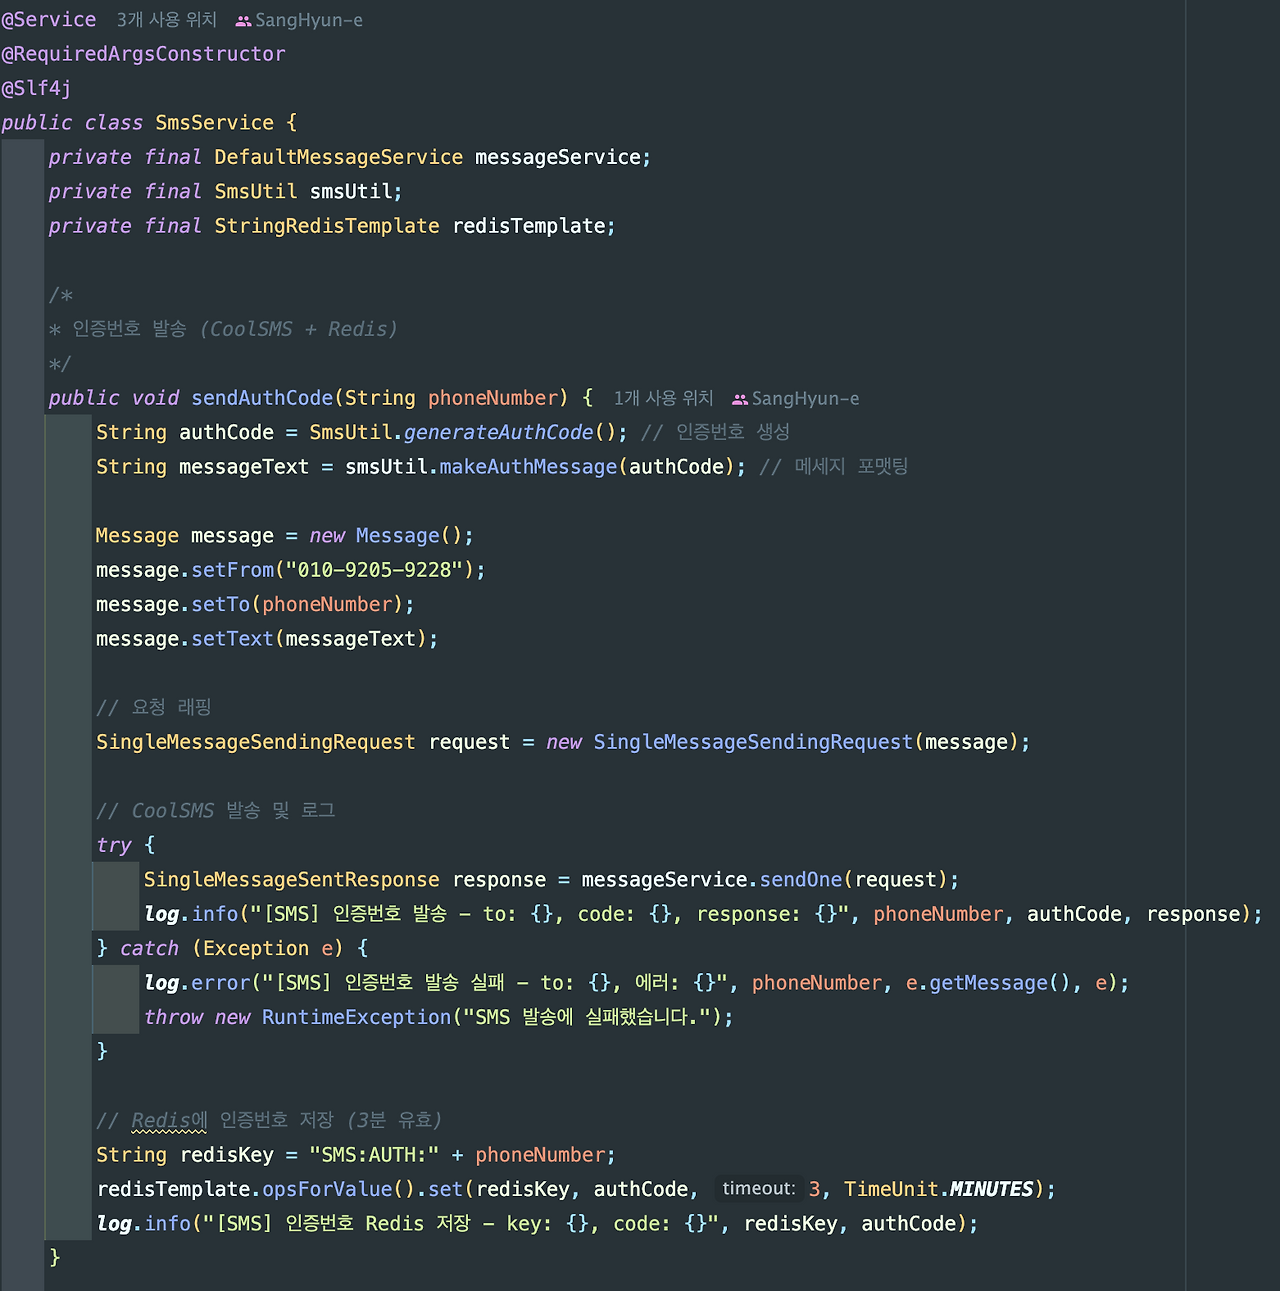Image resolution: width=1280 pixels, height=1291 pixels.
Task: Open the class-level "3개 사용 위치" usages hint
Action: tap(166, 20)
